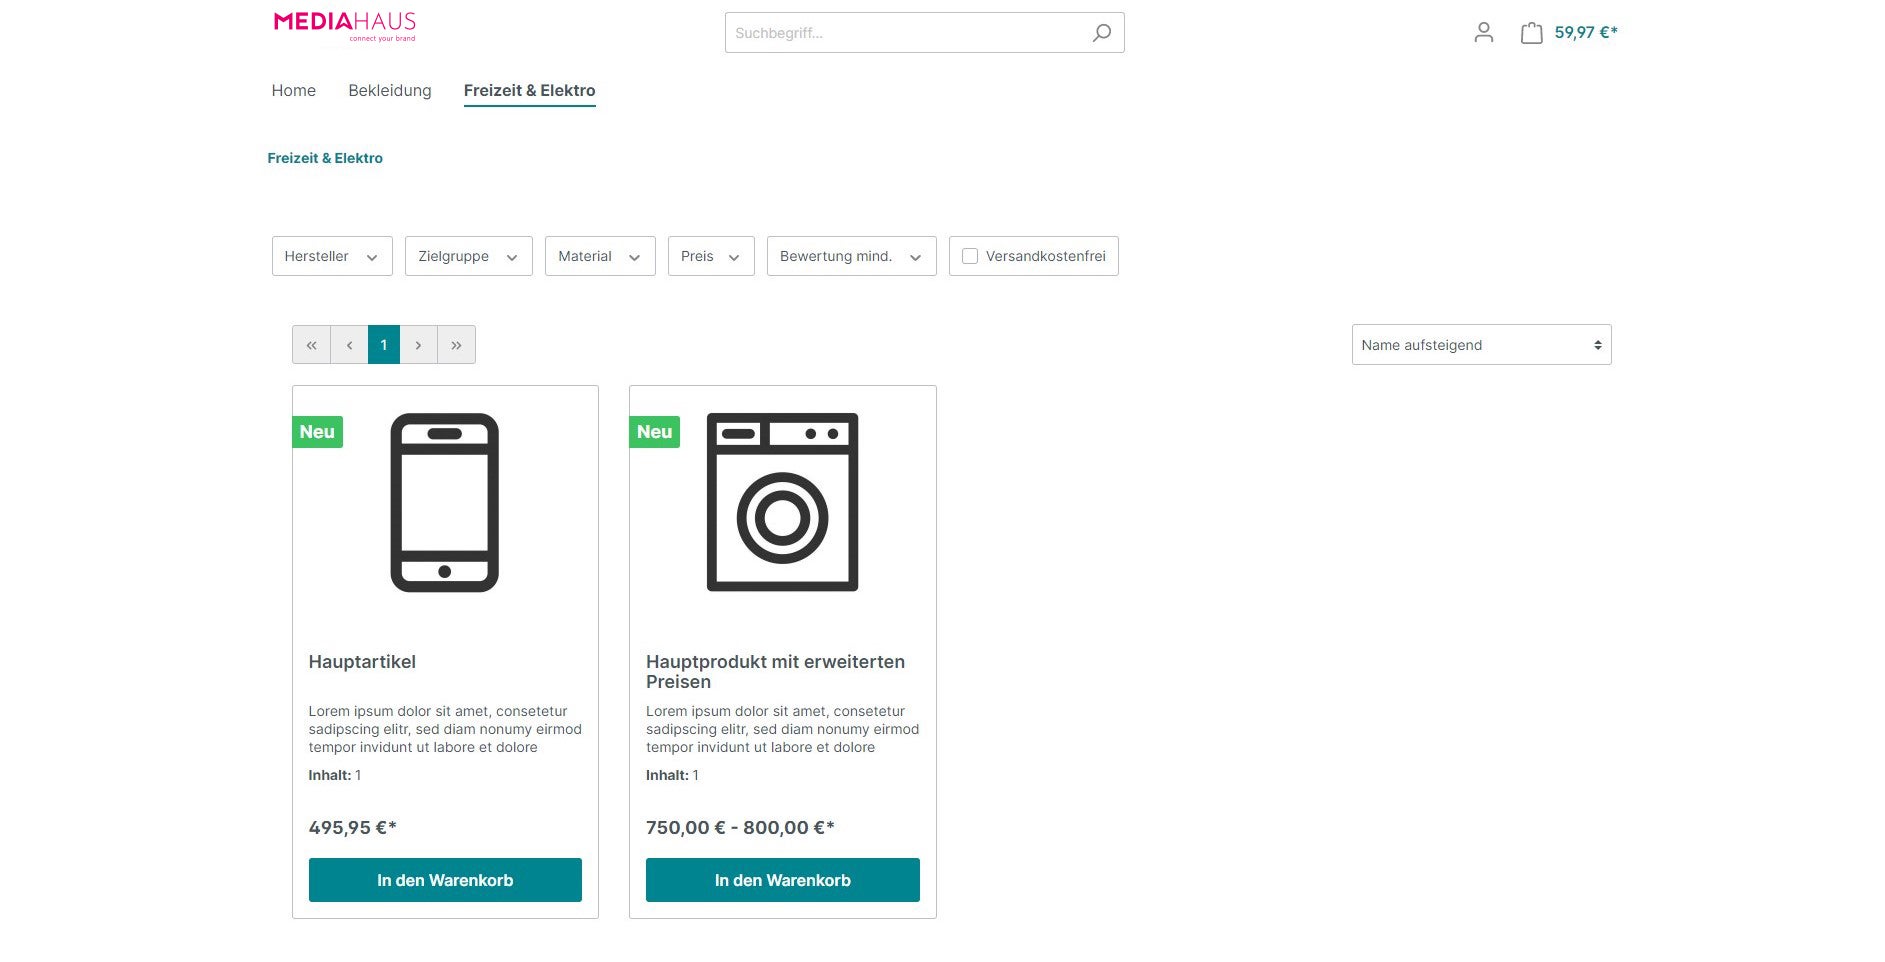
Task: Open the Material filter dropdown
Action: [600, 256]
